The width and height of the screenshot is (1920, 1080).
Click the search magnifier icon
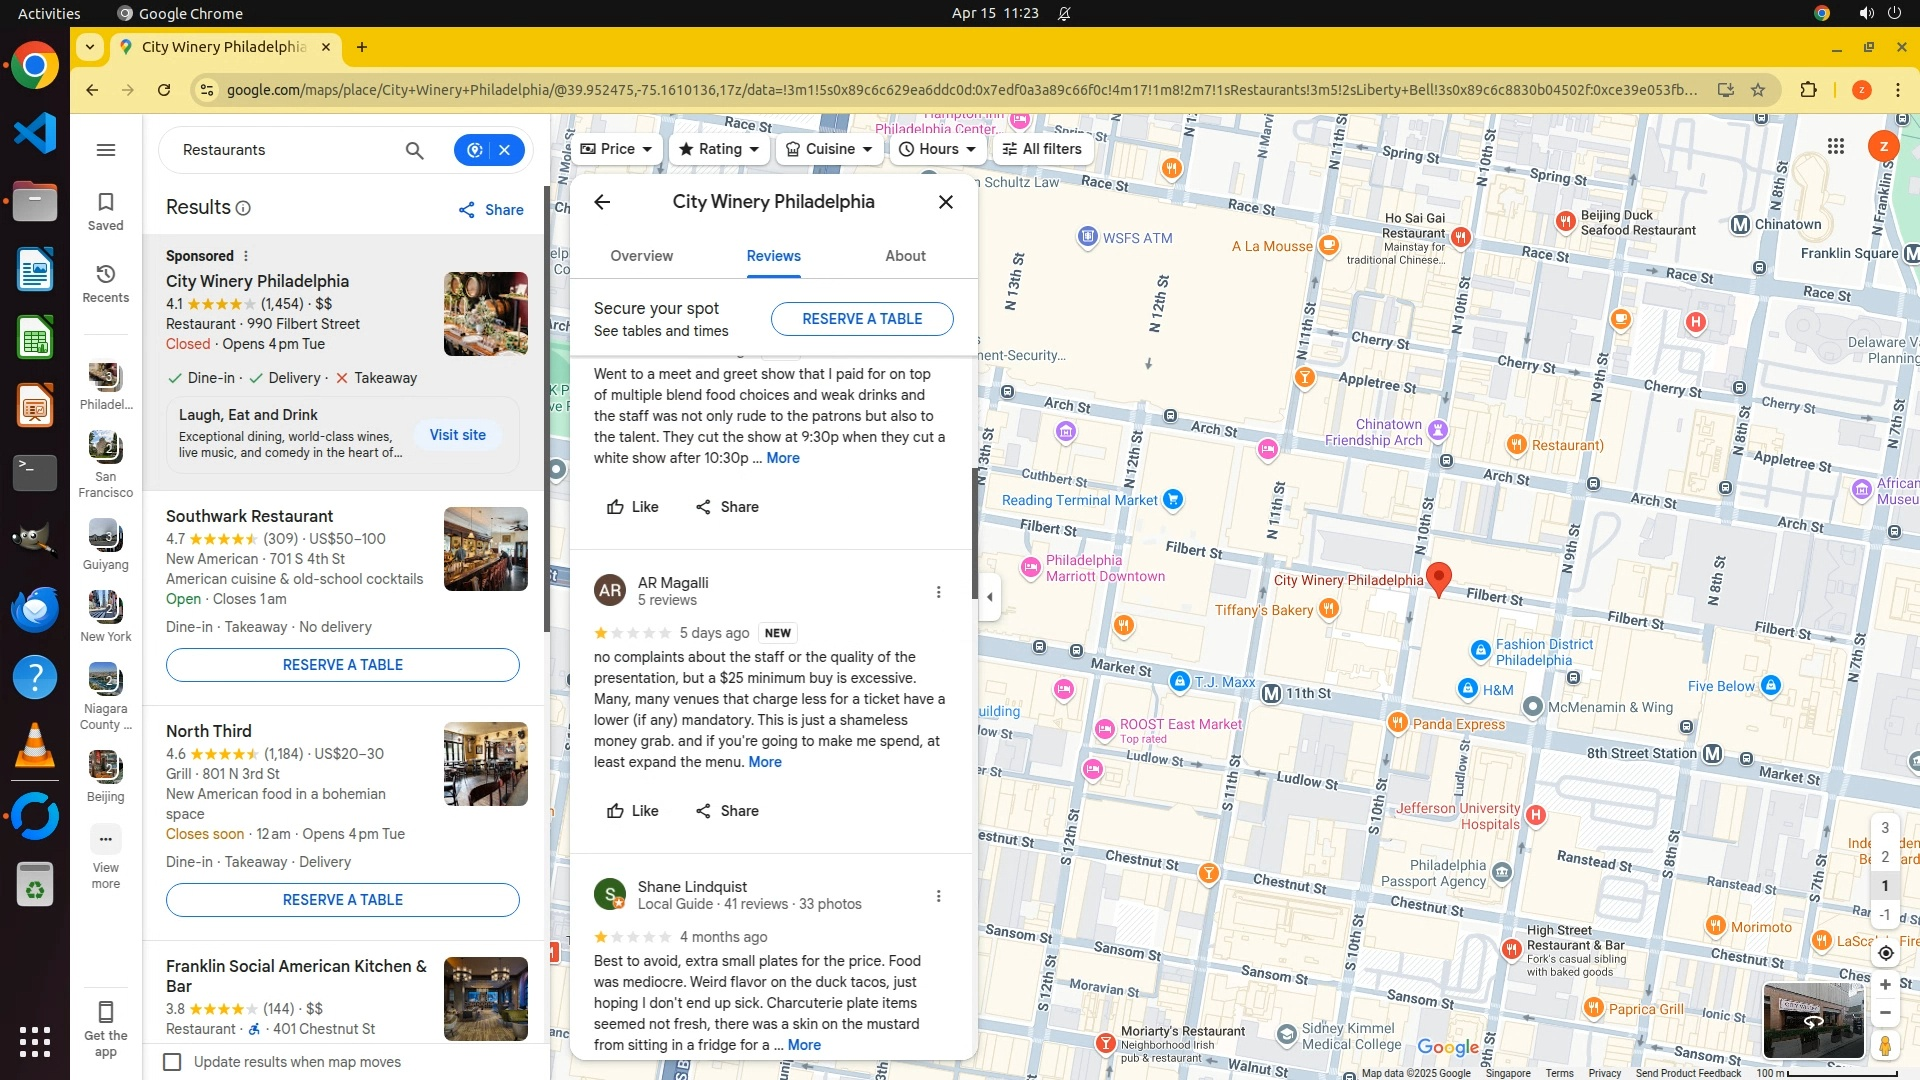414,150
